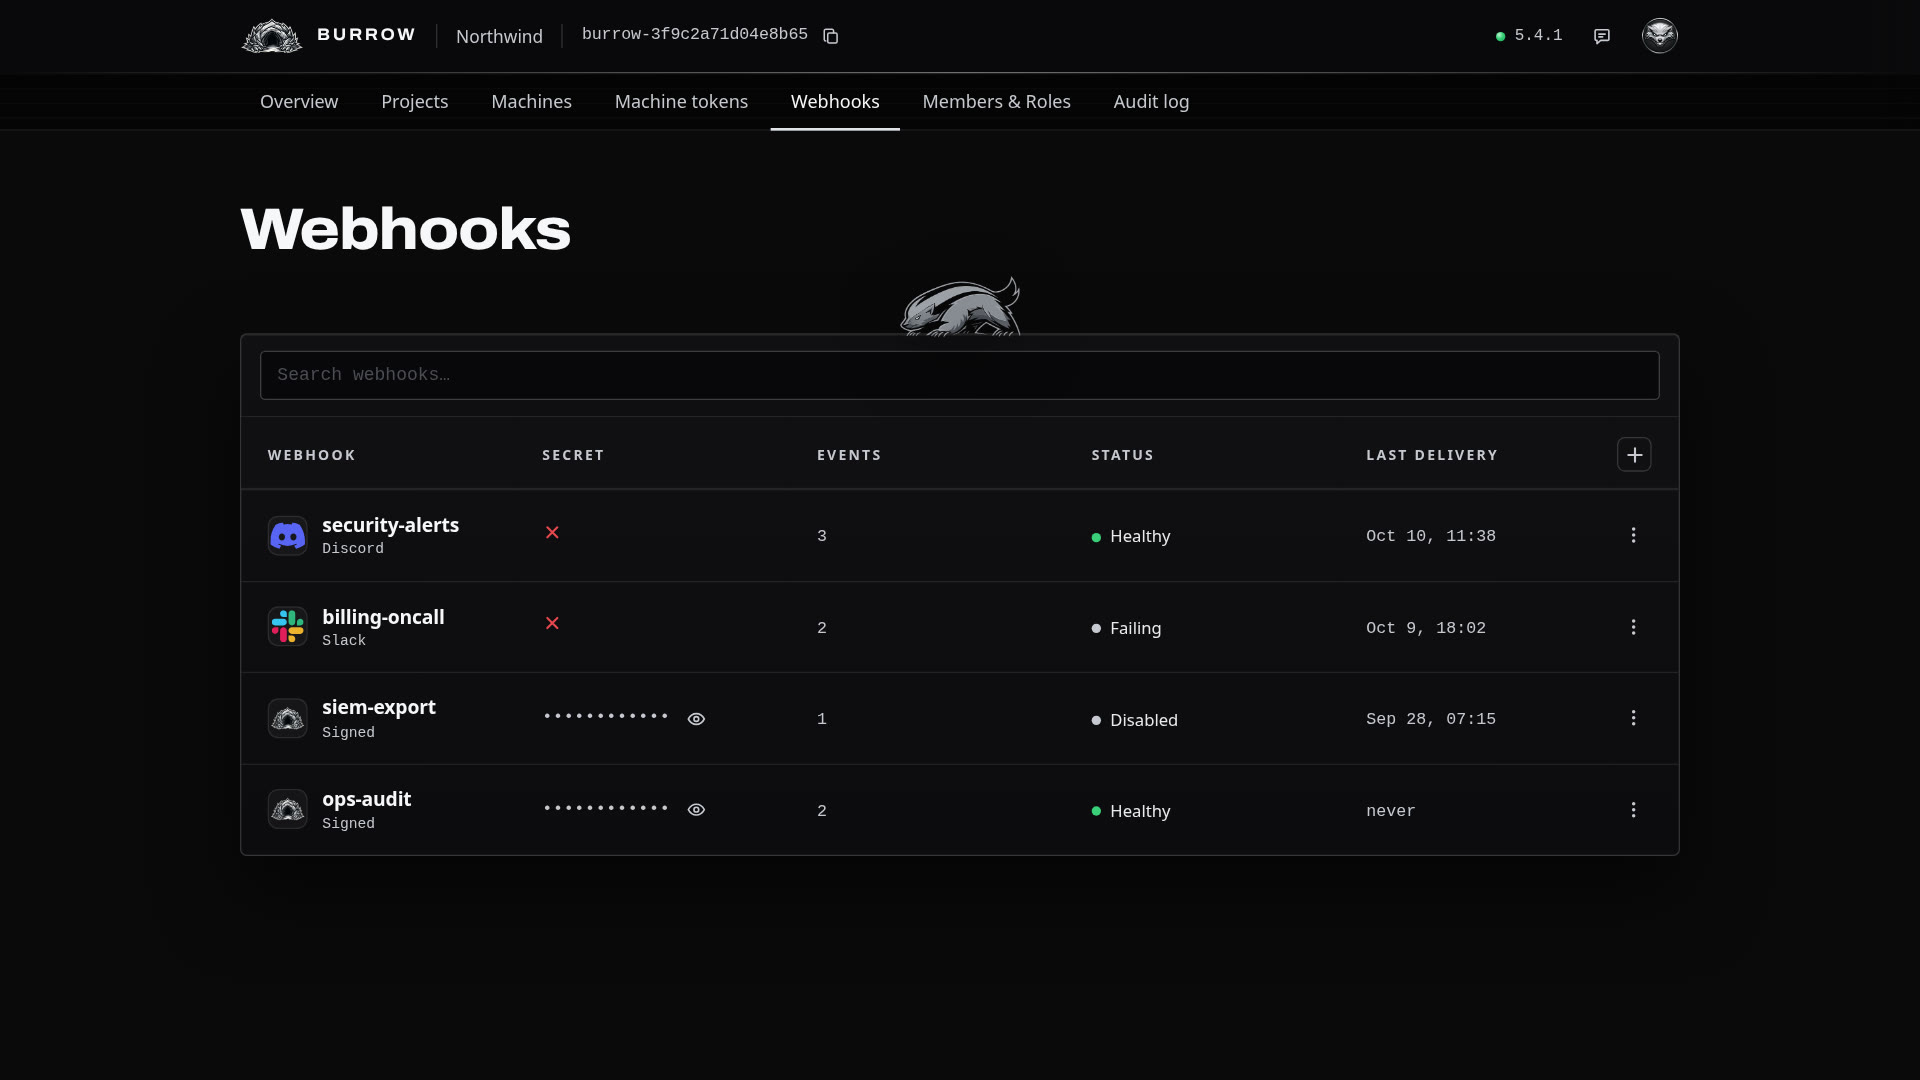The width and height of the screenshot is (1920, 1080).
Task: Click the ops-audit webhook icon
Action: (x=287, y=809)
